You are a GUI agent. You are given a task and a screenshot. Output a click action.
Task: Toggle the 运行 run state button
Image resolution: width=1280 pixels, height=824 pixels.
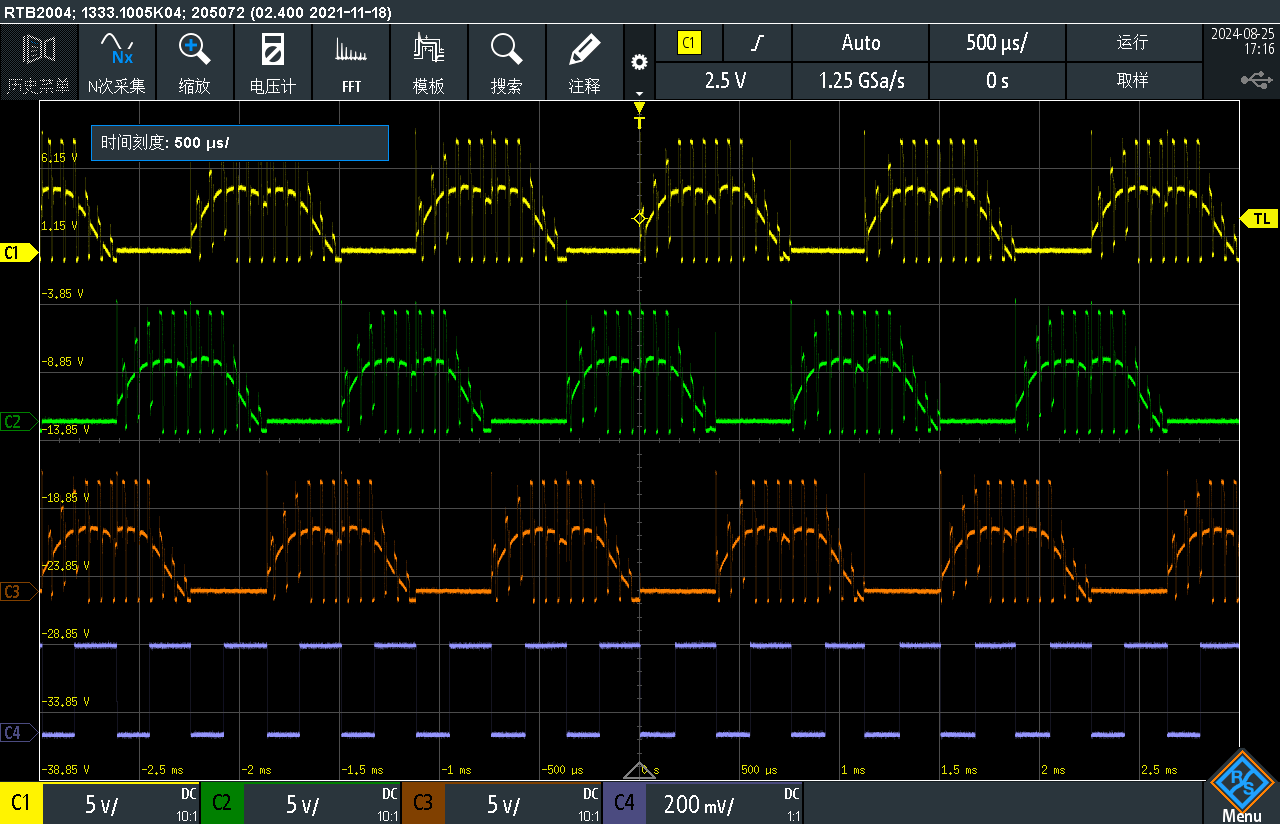click(x=1133, y=43)
